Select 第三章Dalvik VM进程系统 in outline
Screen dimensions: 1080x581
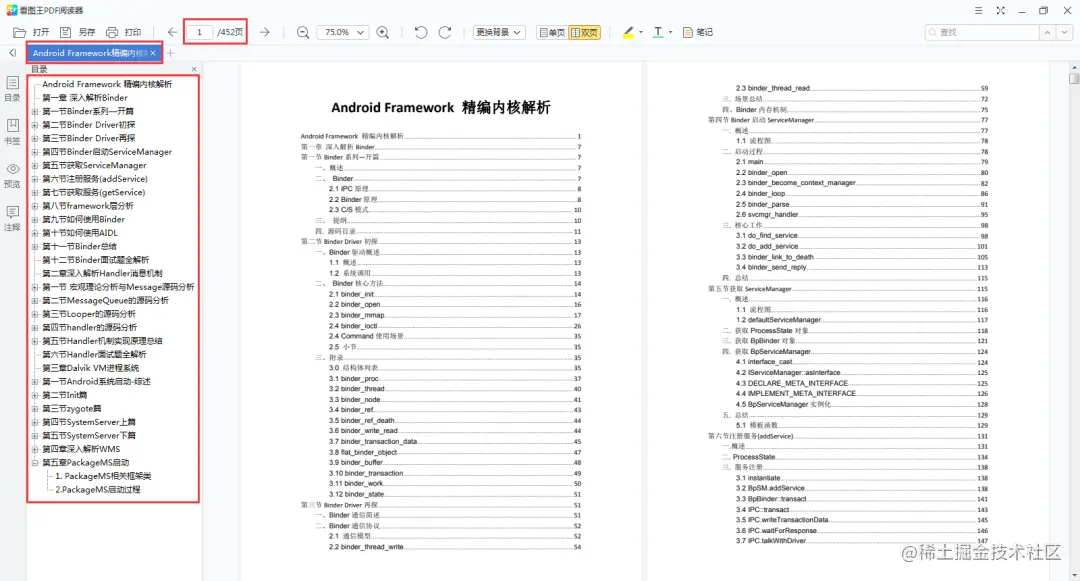point(91,368)
